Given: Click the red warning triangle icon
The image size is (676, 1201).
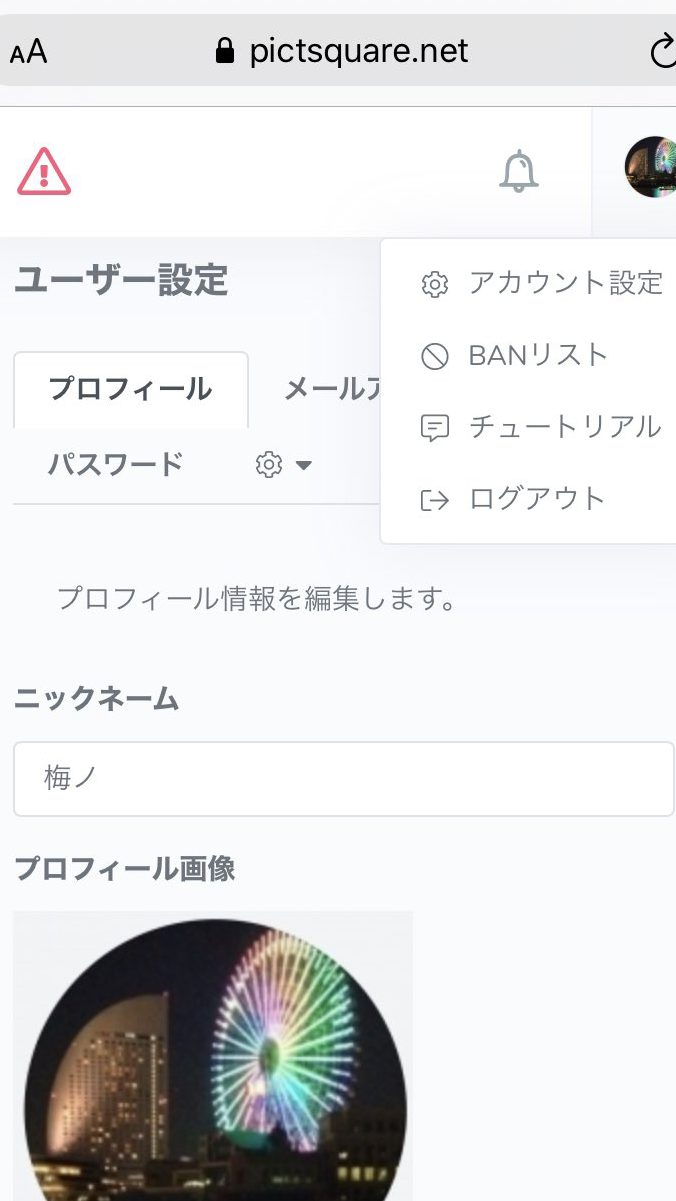Looking at the screenshot, I should (x=44, y=172).
